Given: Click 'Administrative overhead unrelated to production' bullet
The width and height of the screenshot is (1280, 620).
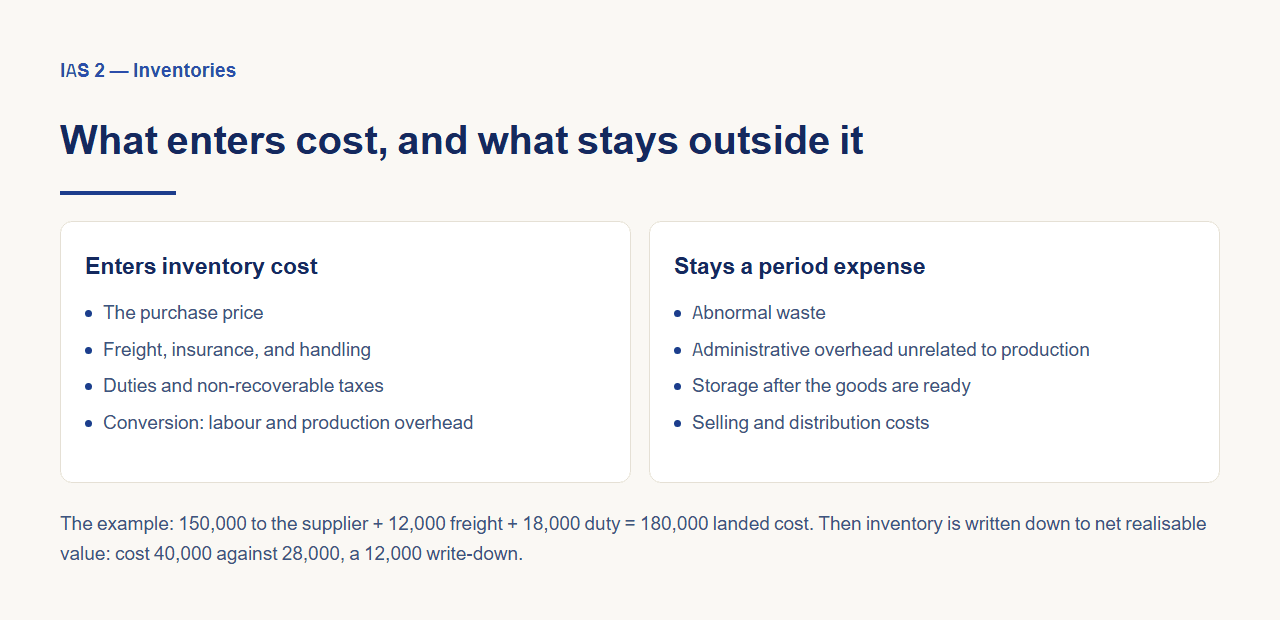Looking at the screenshot, I should (891, 350).
